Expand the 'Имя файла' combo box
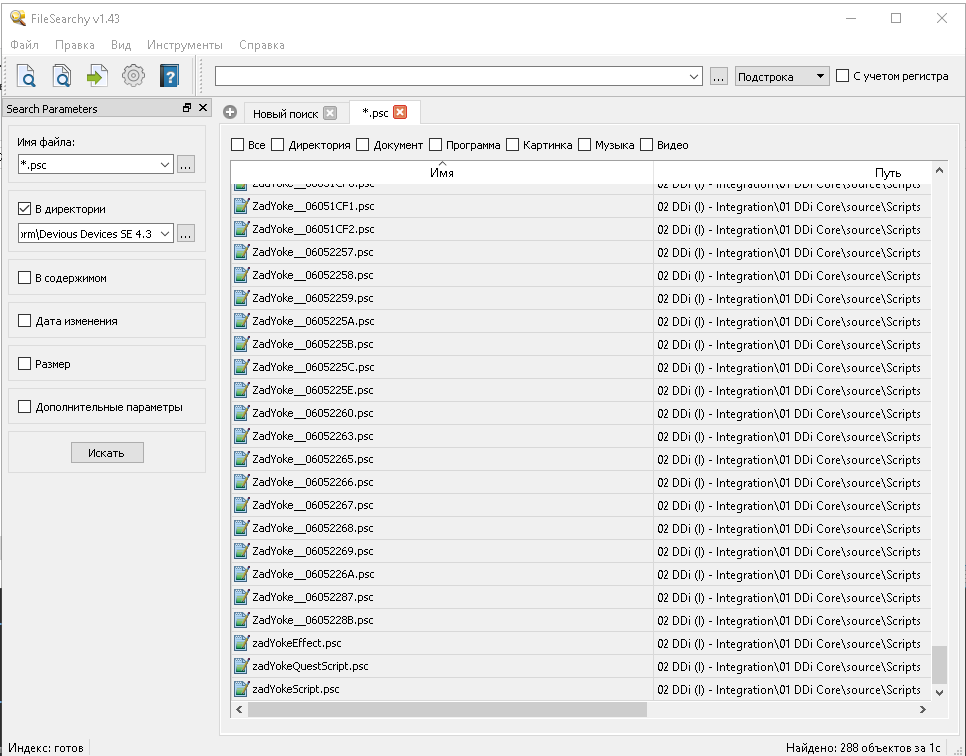The image size is (966, 756). click(164, 165)
